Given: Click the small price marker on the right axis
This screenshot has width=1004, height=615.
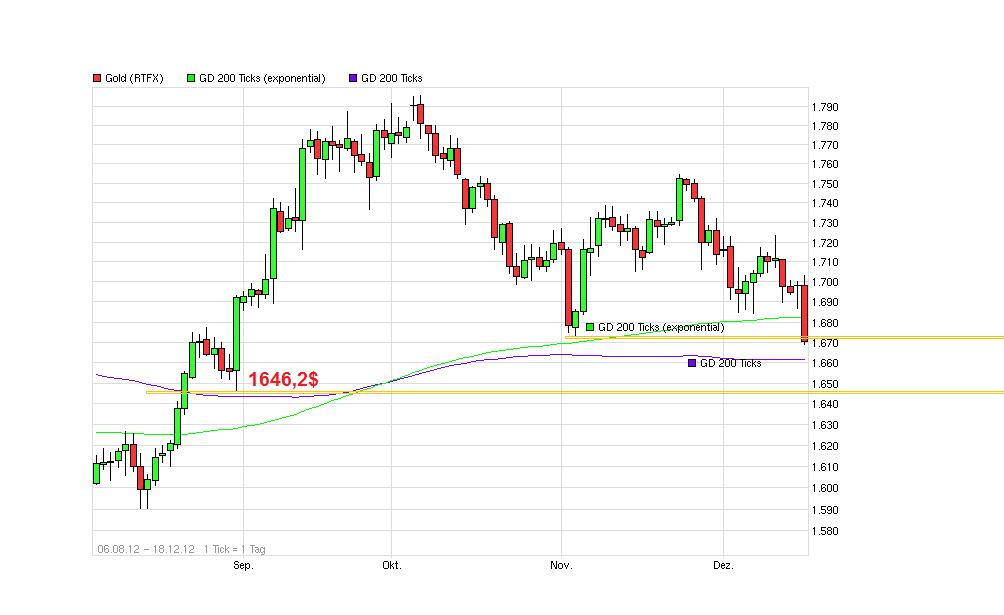Looking at the screenshot, I should (803, 340).
